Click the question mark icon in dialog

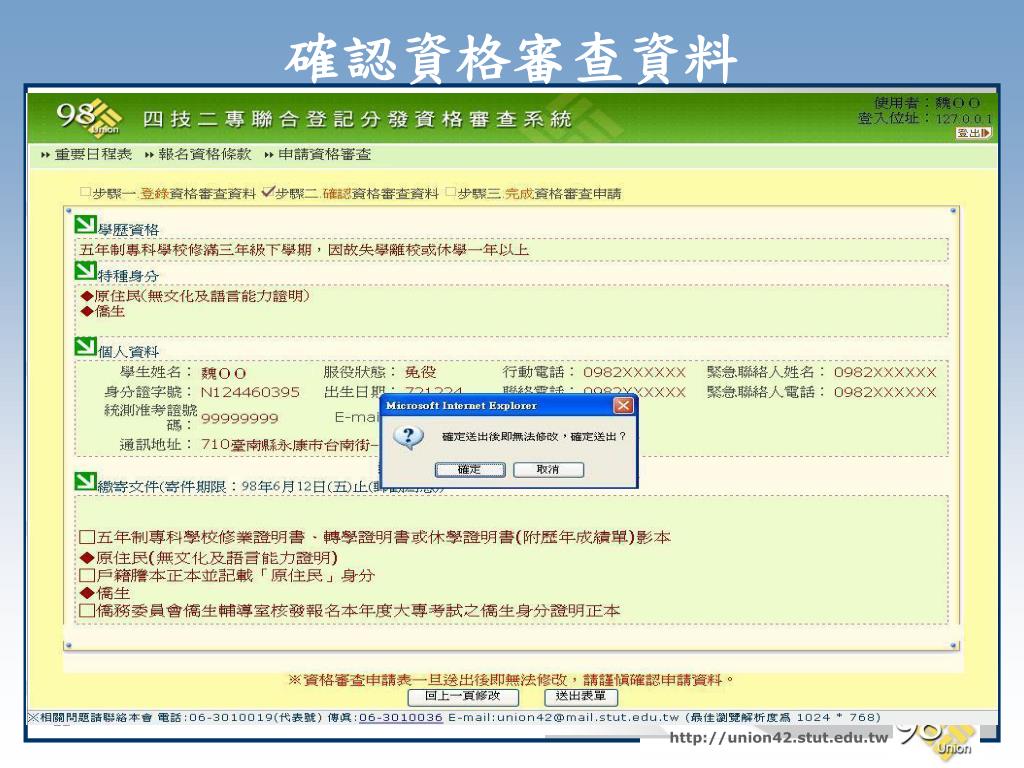point(409,436)
